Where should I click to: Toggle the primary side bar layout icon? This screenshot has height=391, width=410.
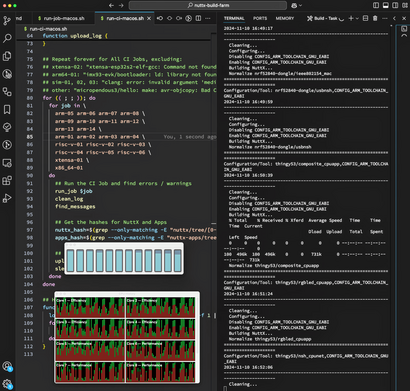click(x=376, y=5)
